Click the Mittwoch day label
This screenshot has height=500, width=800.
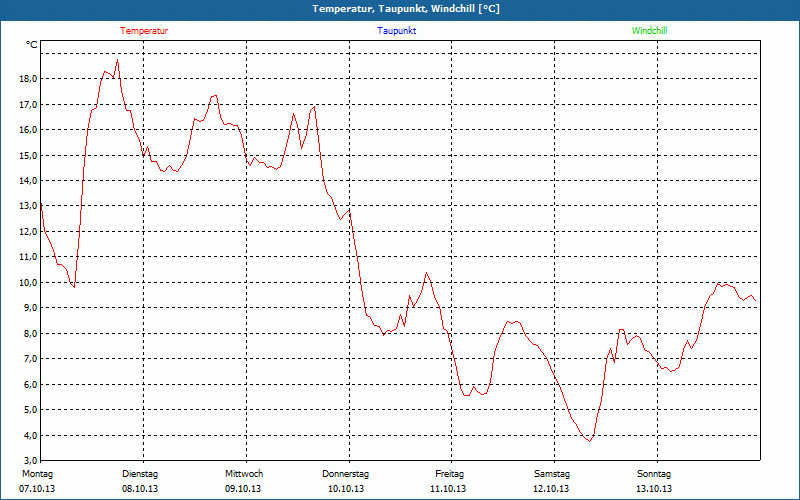(244, 474)
